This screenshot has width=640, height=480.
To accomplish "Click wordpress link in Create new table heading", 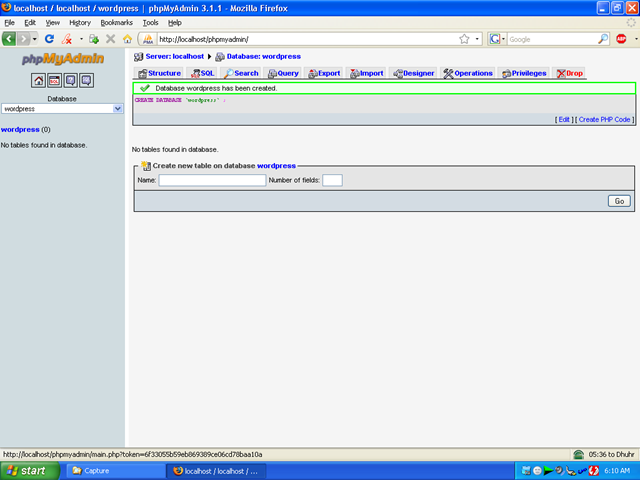I will 276,166.
